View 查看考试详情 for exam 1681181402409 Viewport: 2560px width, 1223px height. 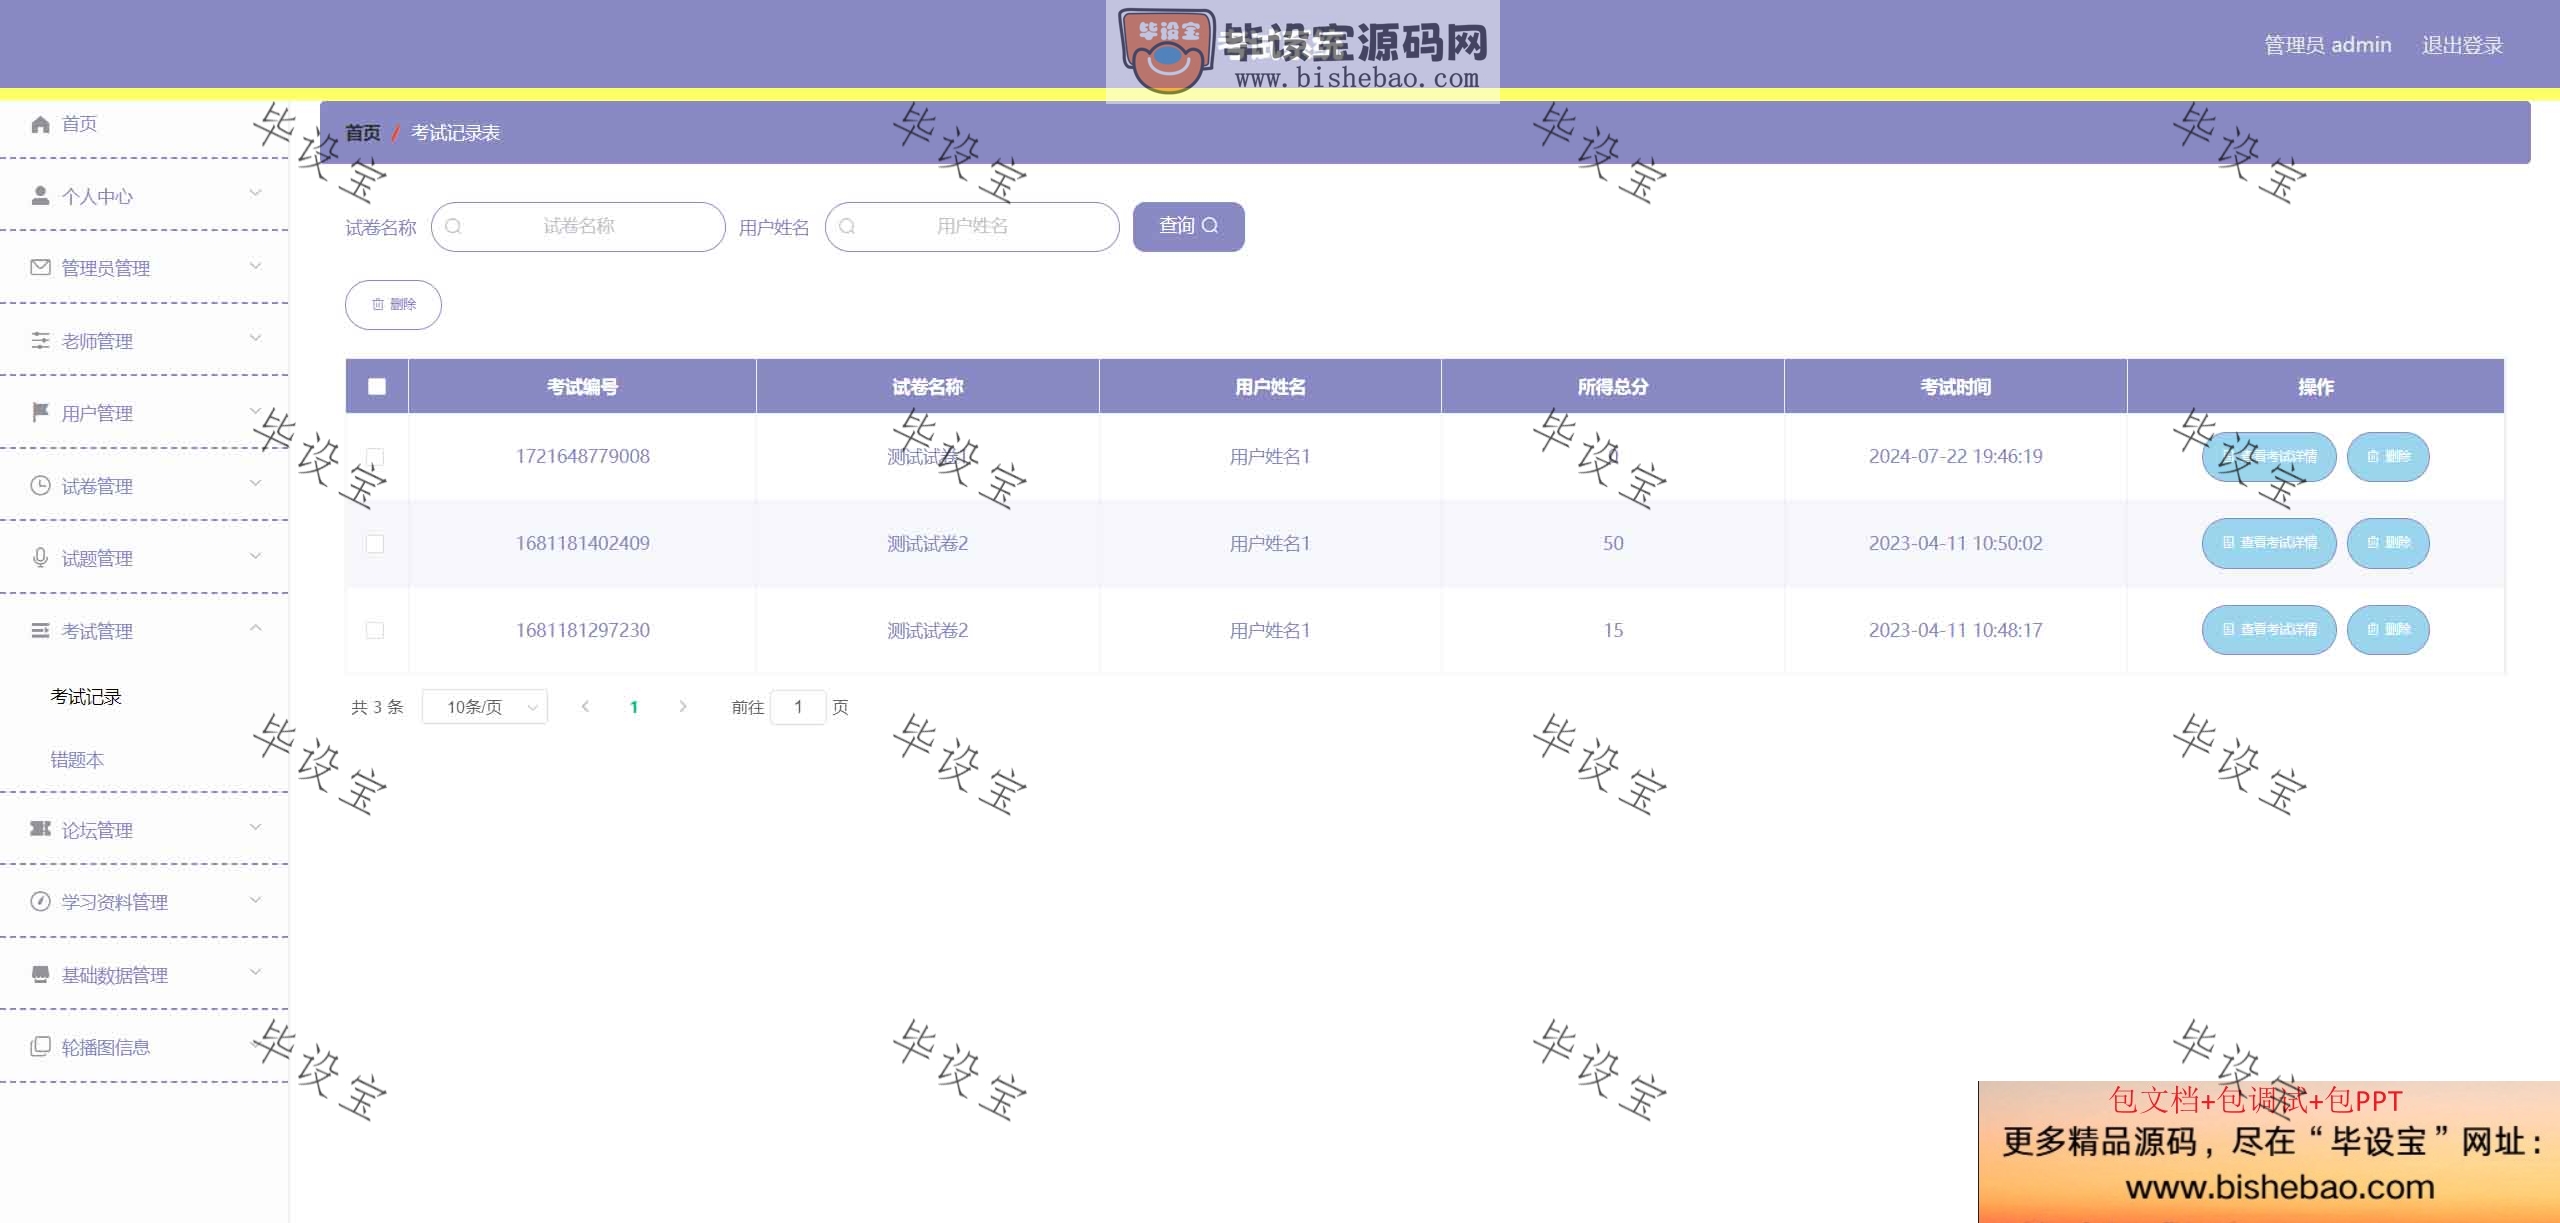click(2269, 543)
